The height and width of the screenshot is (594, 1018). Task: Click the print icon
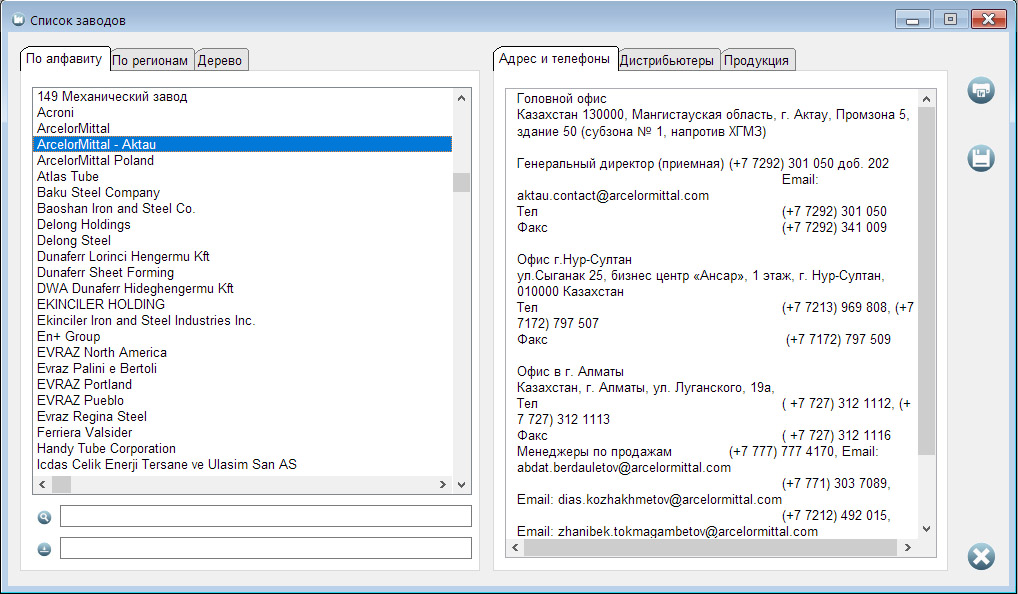[980, 90]
